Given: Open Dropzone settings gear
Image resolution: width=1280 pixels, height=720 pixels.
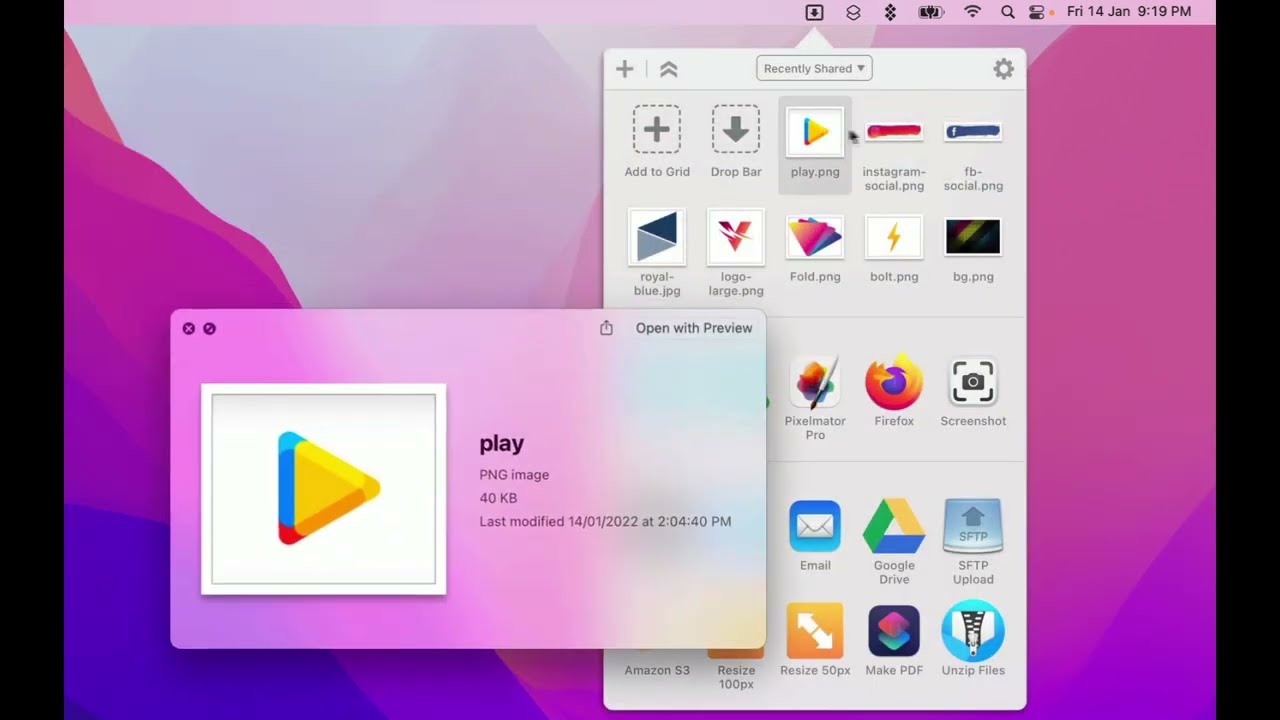Looking at the screenshot, I should pos(1003,68).
